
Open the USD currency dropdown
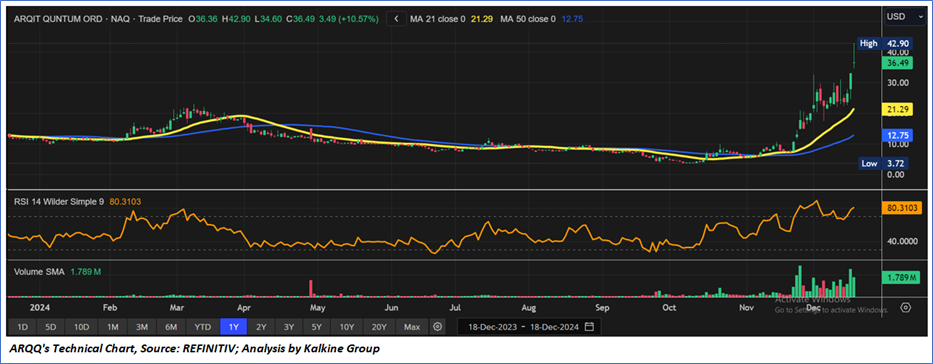click(x=904, y=17)
